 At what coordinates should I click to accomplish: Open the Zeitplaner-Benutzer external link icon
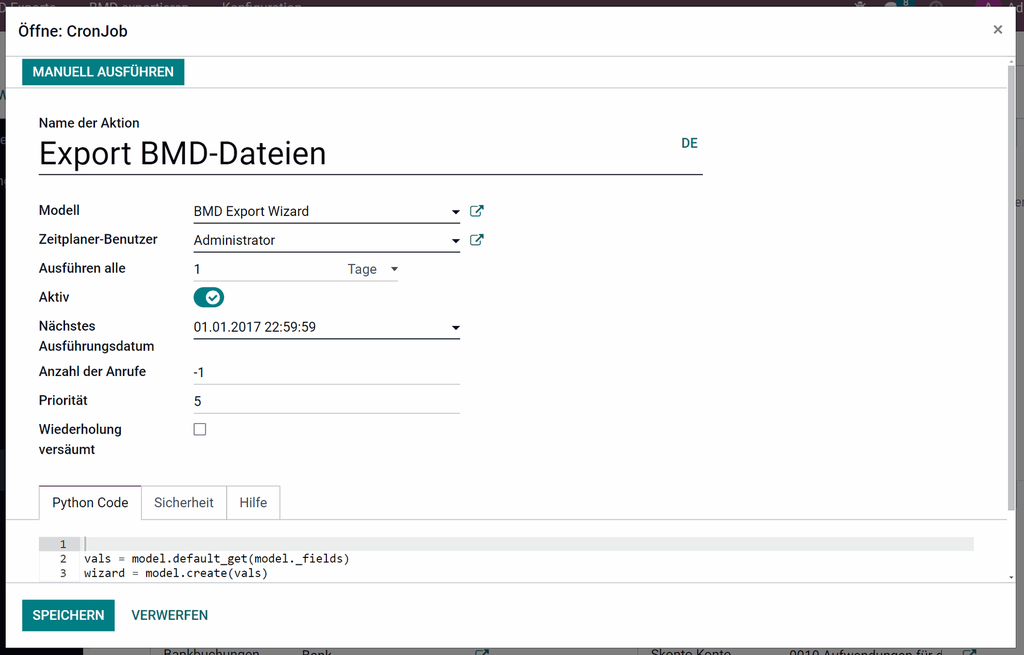[477, 240]
